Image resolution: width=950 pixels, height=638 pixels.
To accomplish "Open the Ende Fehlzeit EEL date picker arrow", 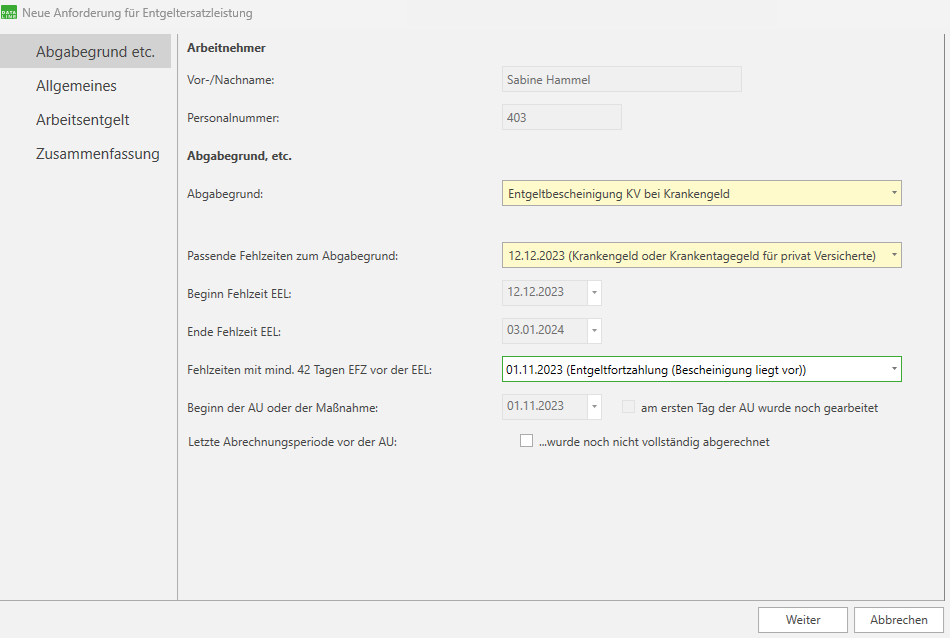I will [594, 331].
